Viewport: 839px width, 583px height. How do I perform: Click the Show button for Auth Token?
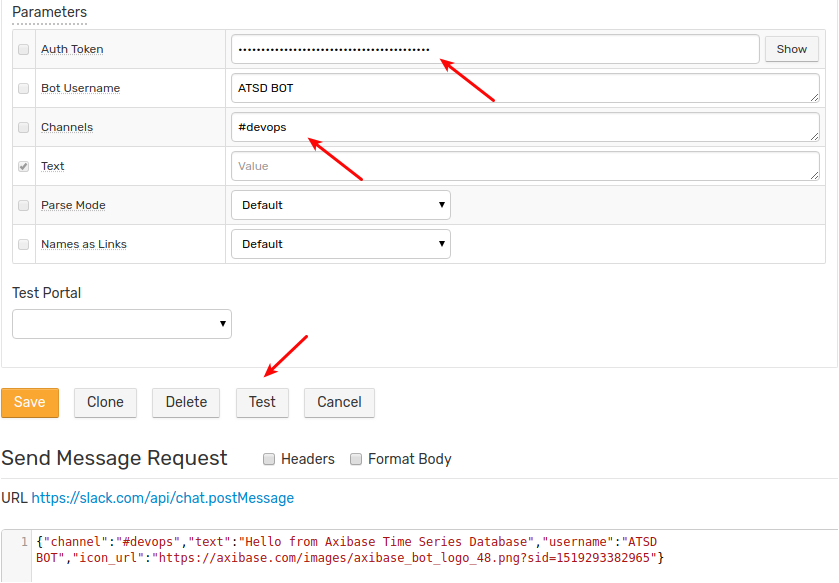point(791,49)
